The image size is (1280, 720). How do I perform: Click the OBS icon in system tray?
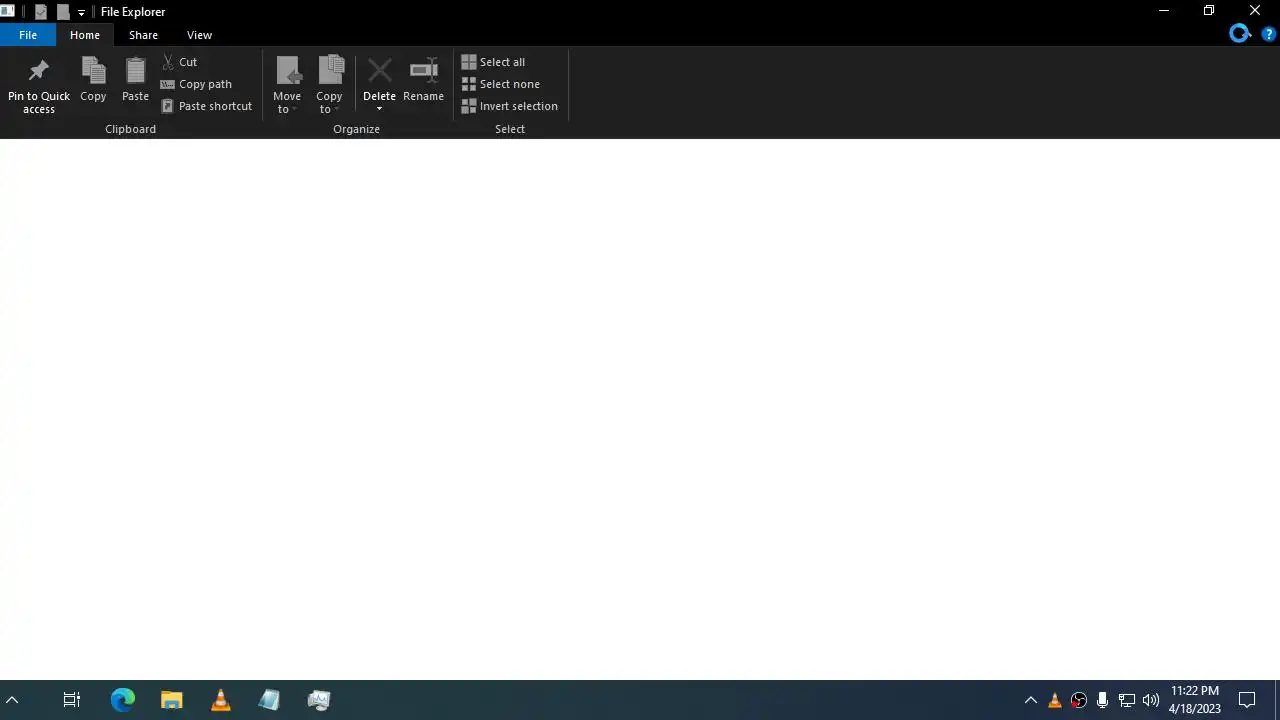point(1079,700)
